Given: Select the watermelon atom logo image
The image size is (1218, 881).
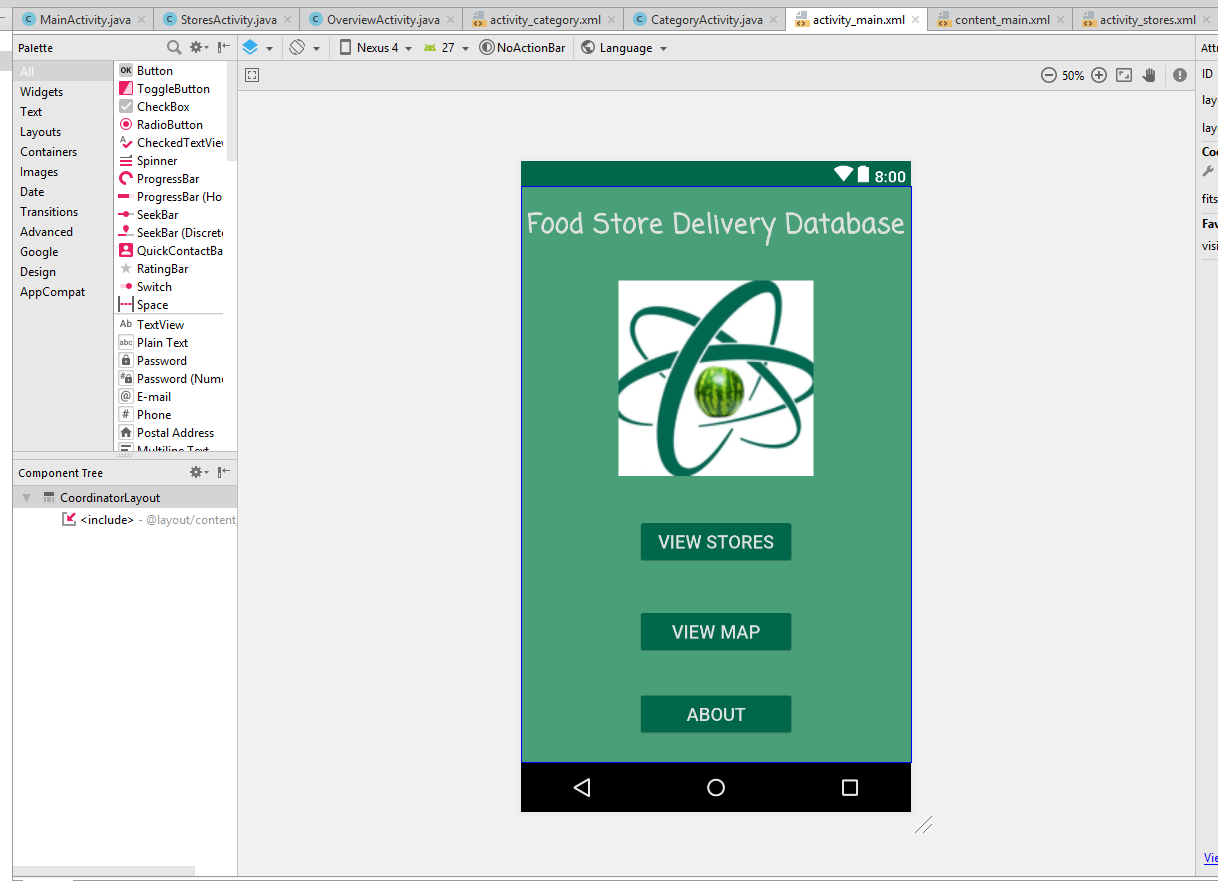Looking at the screenshot, I should coord(716,378).
